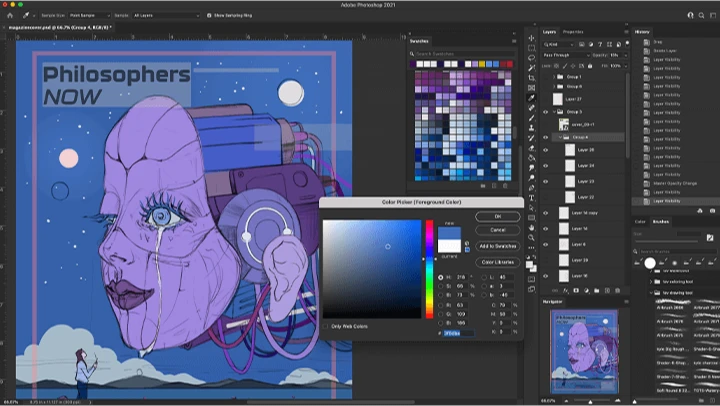This screenshot has width=720, height=406.
Task: Hide Layer 23 visibility eye
Action: 546,181
